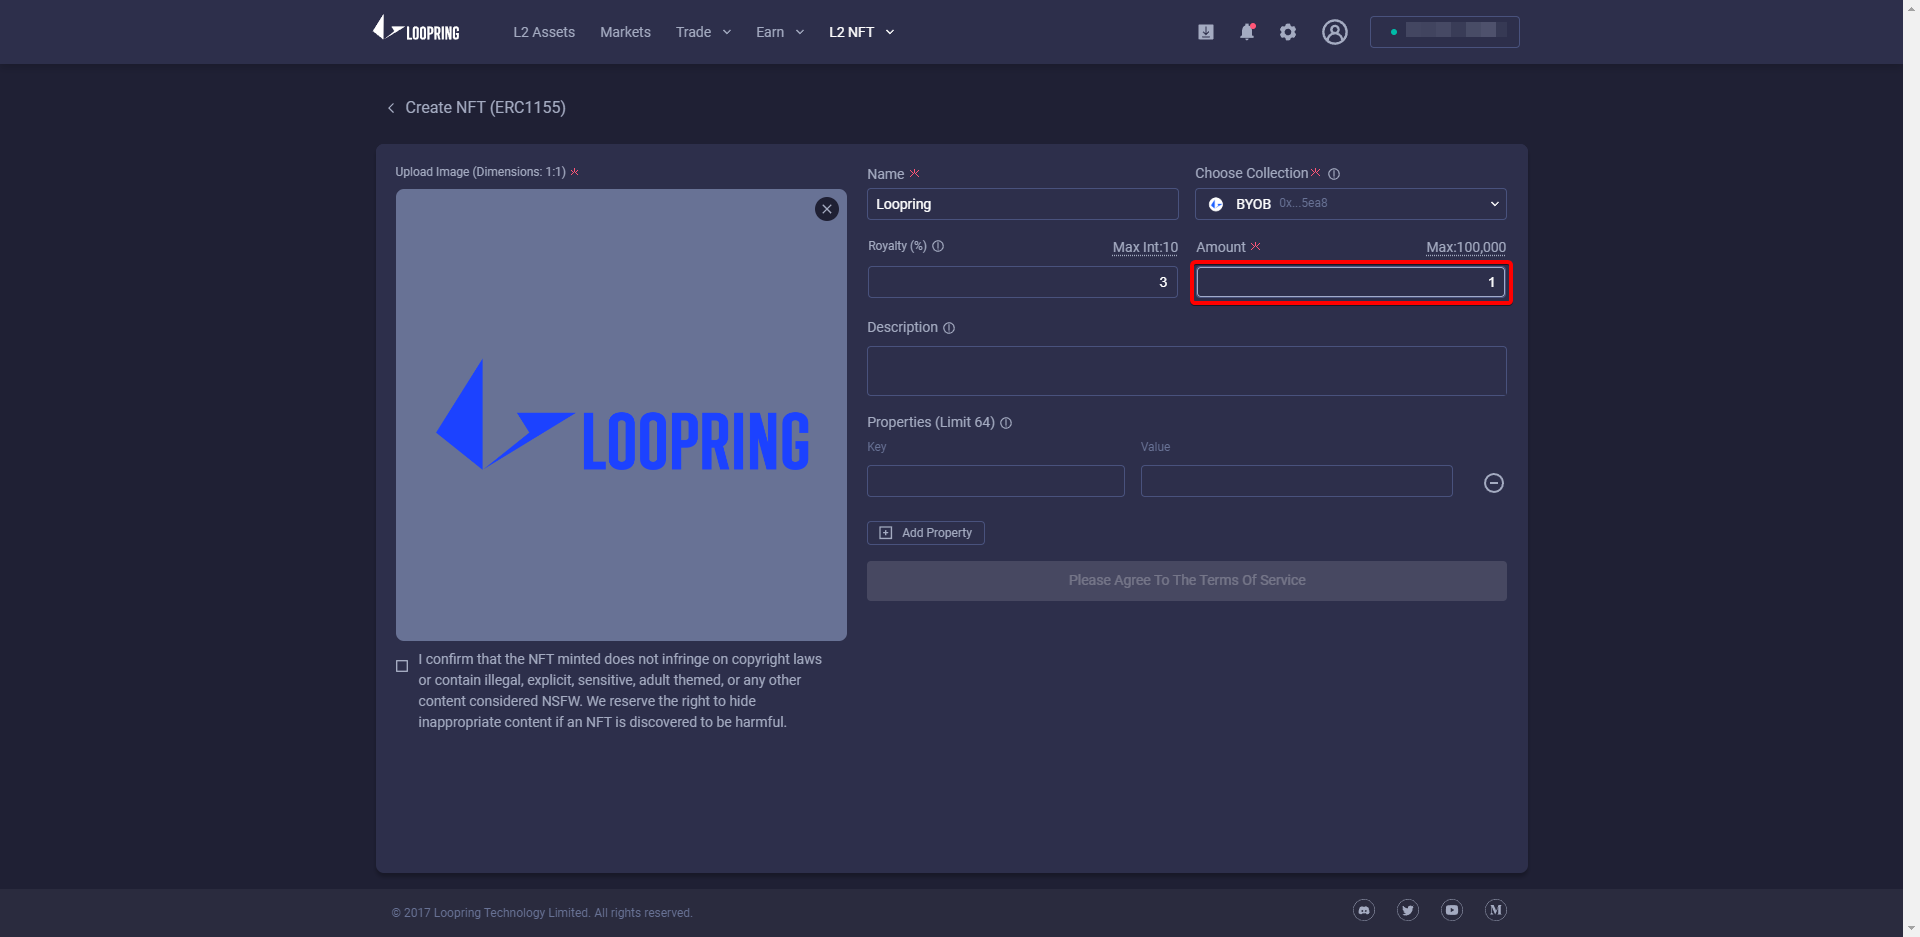Open Twitter link in footer
1920x937 pixels.
1408,910
